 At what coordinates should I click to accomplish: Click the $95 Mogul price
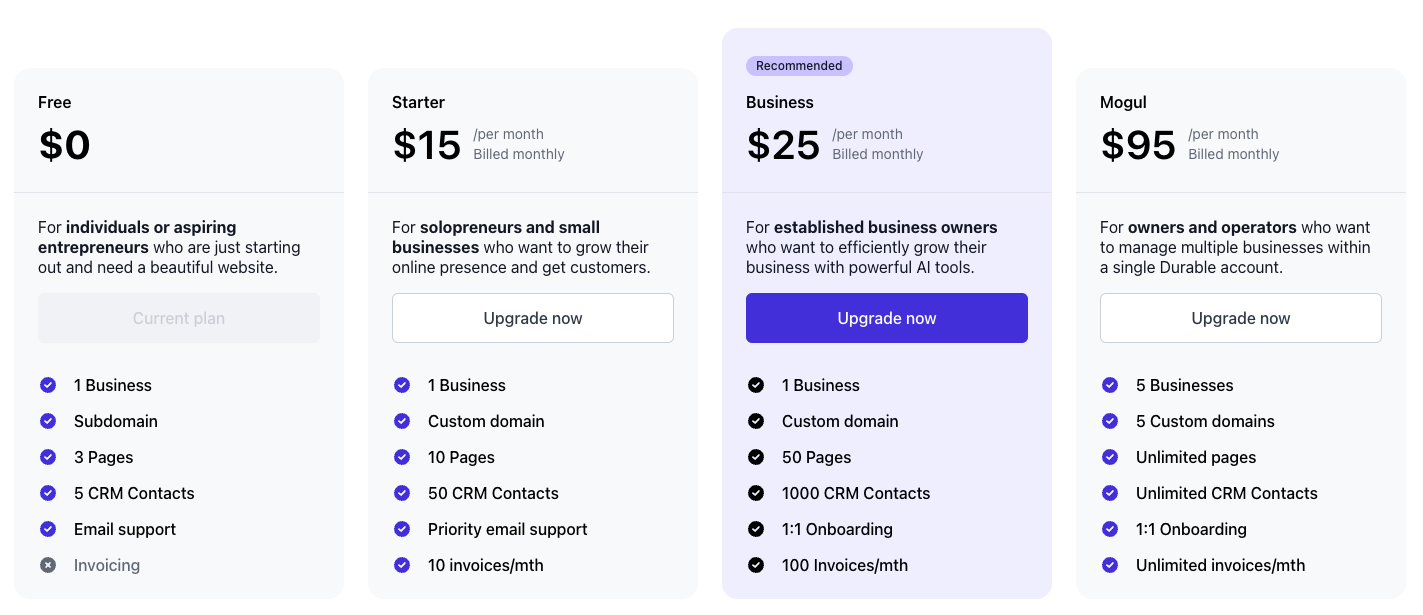coord(1138,146)
